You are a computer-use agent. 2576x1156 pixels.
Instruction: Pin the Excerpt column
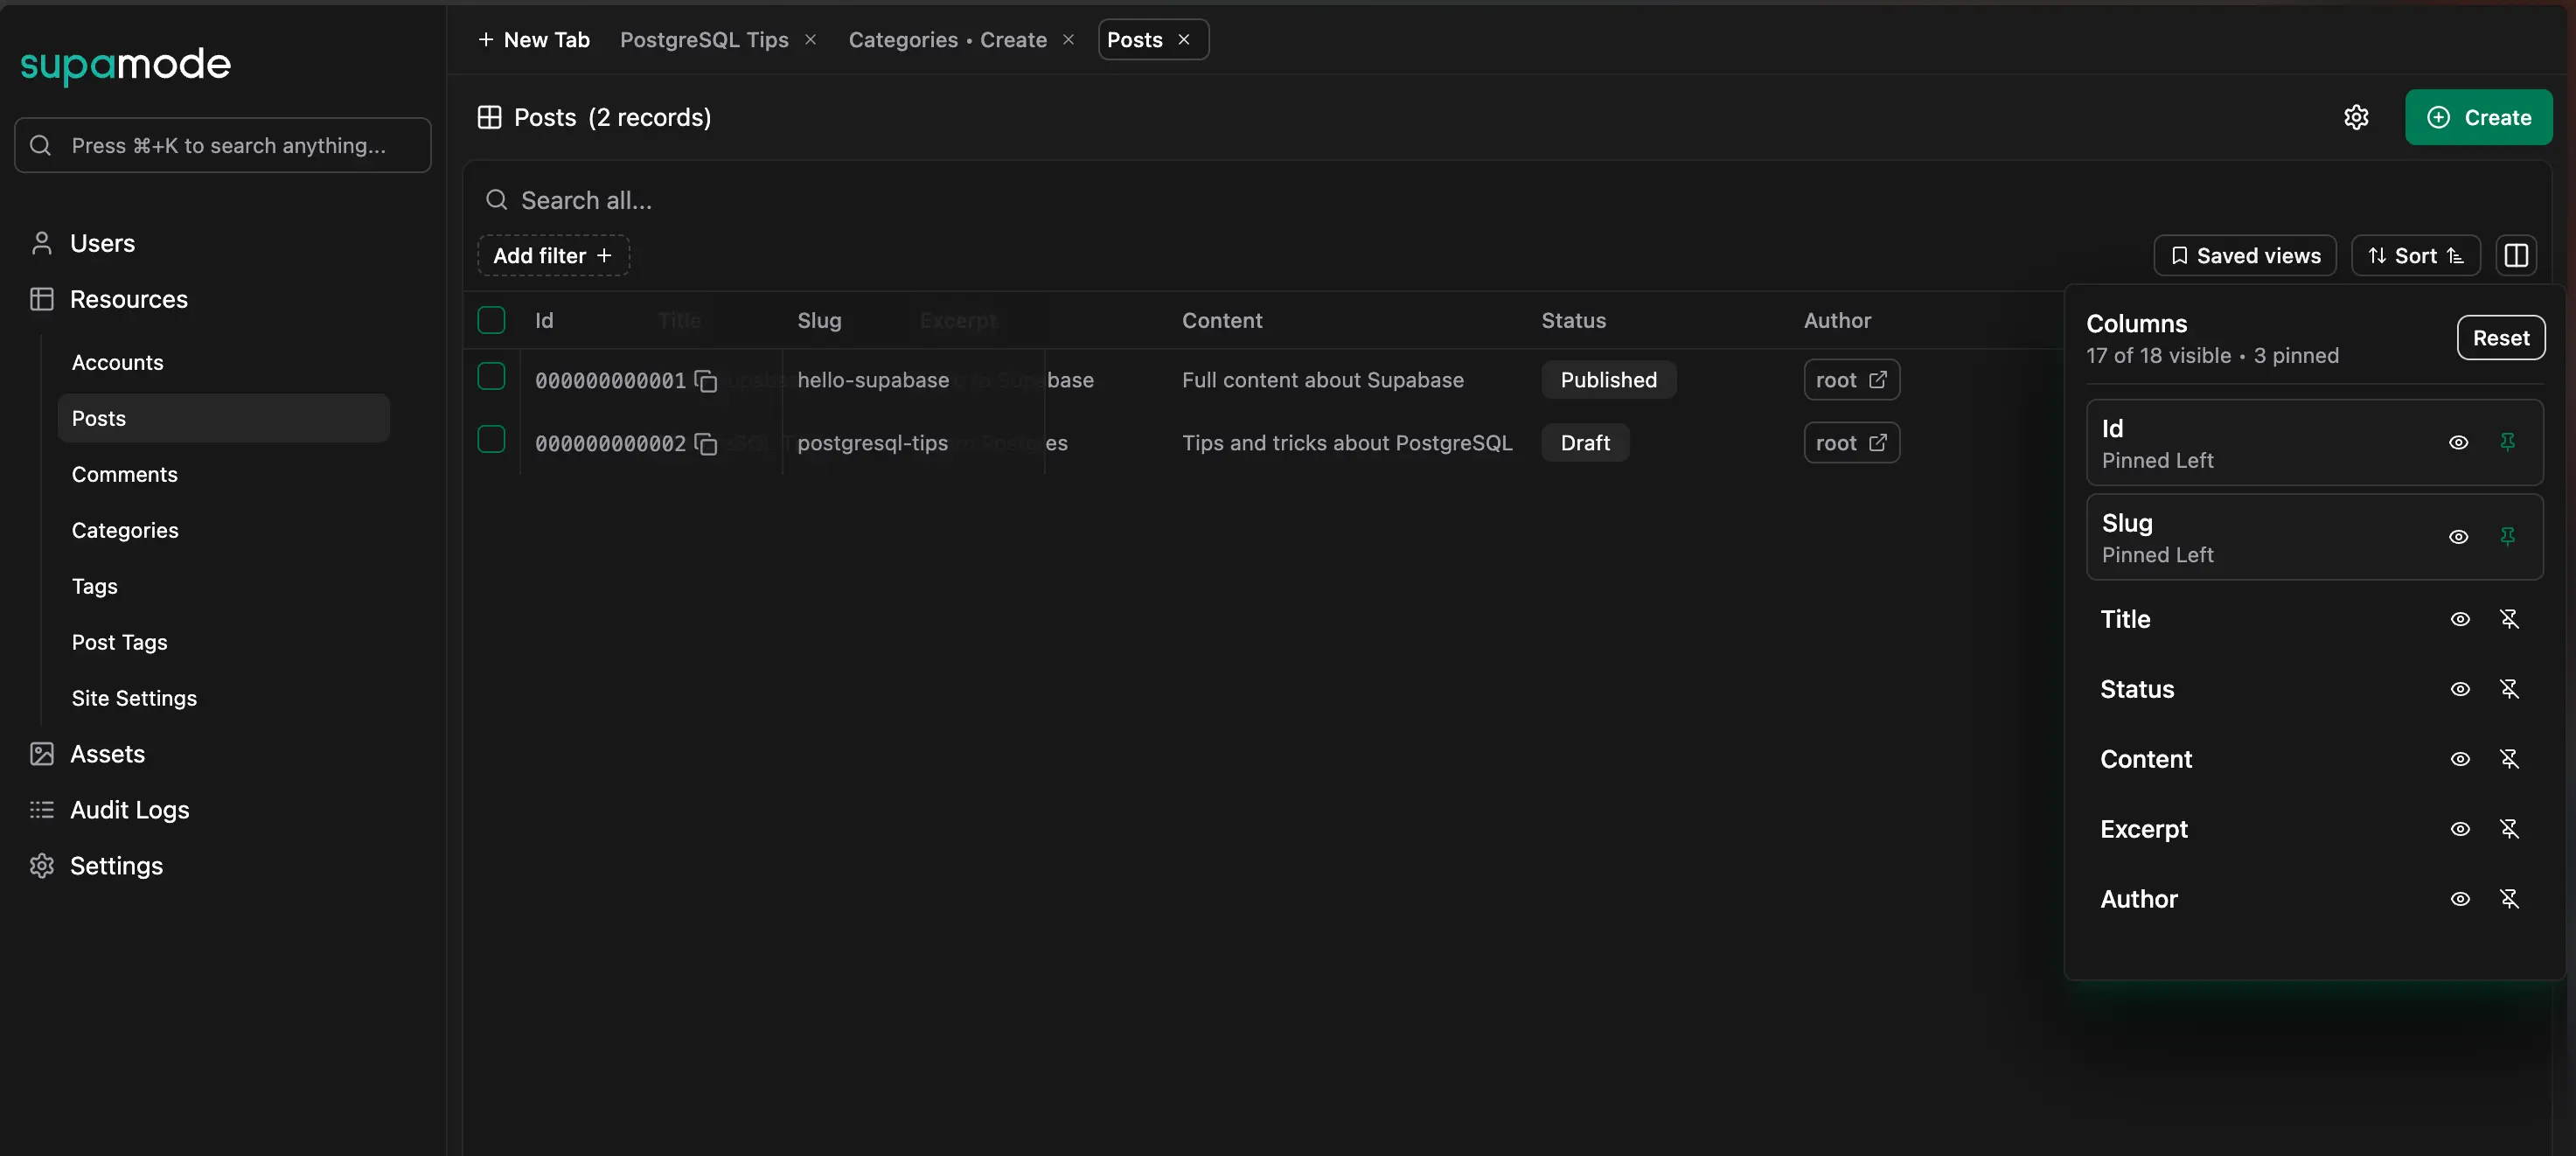click(2509, 829)
